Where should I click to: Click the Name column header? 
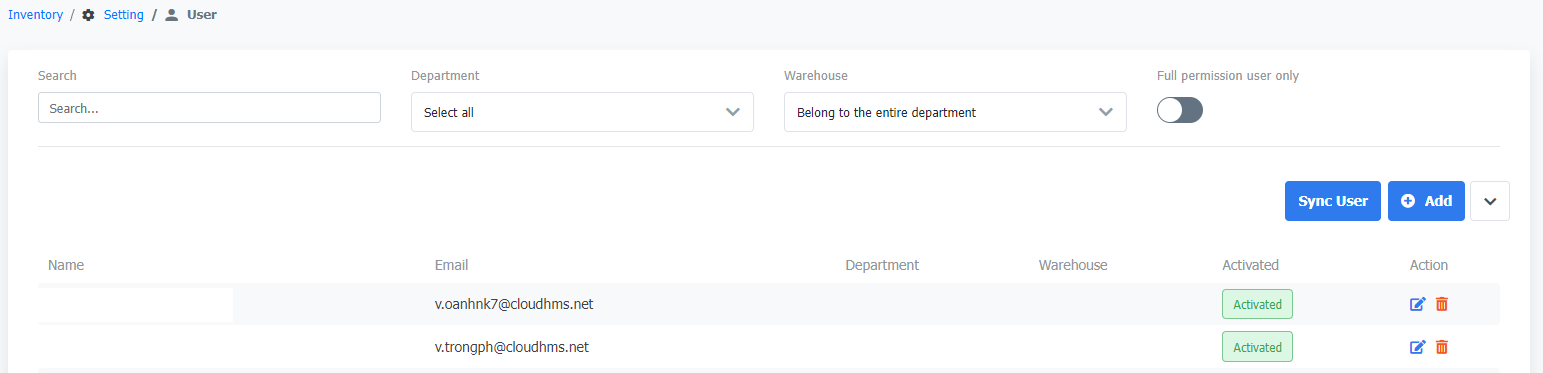(x=66, y=265)
